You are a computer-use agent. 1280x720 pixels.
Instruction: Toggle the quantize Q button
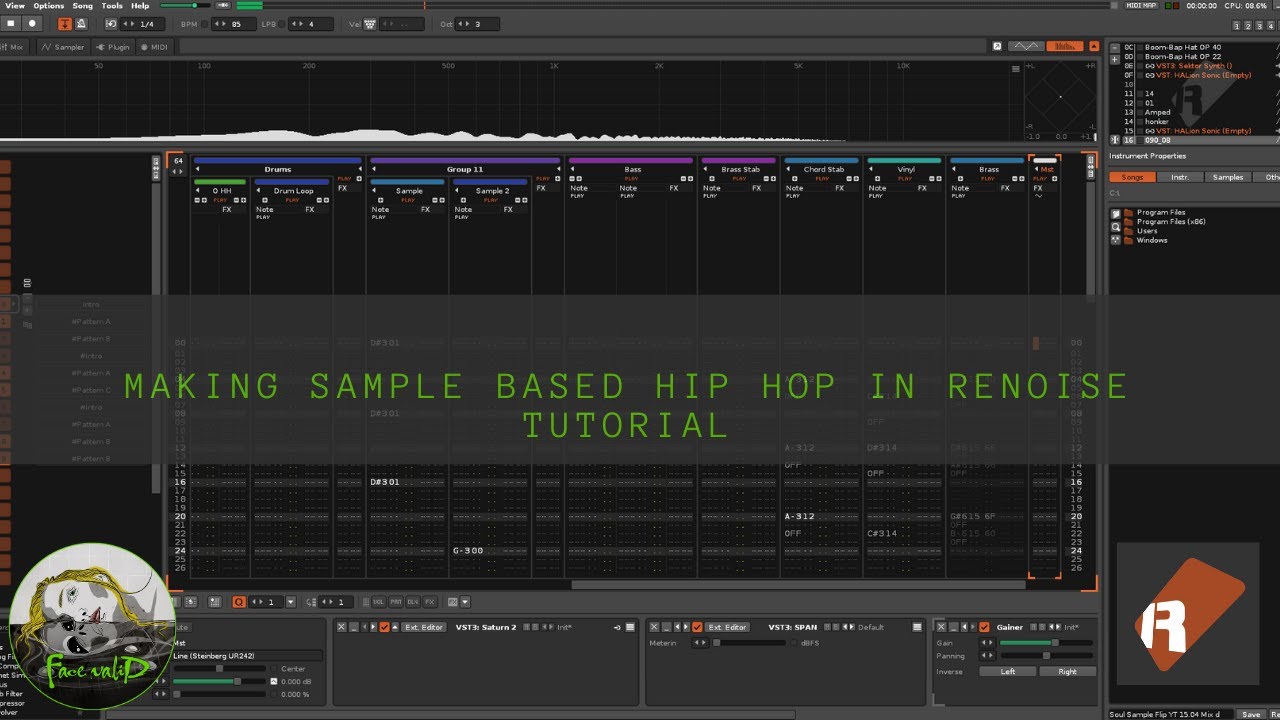(x=238, y=602)
